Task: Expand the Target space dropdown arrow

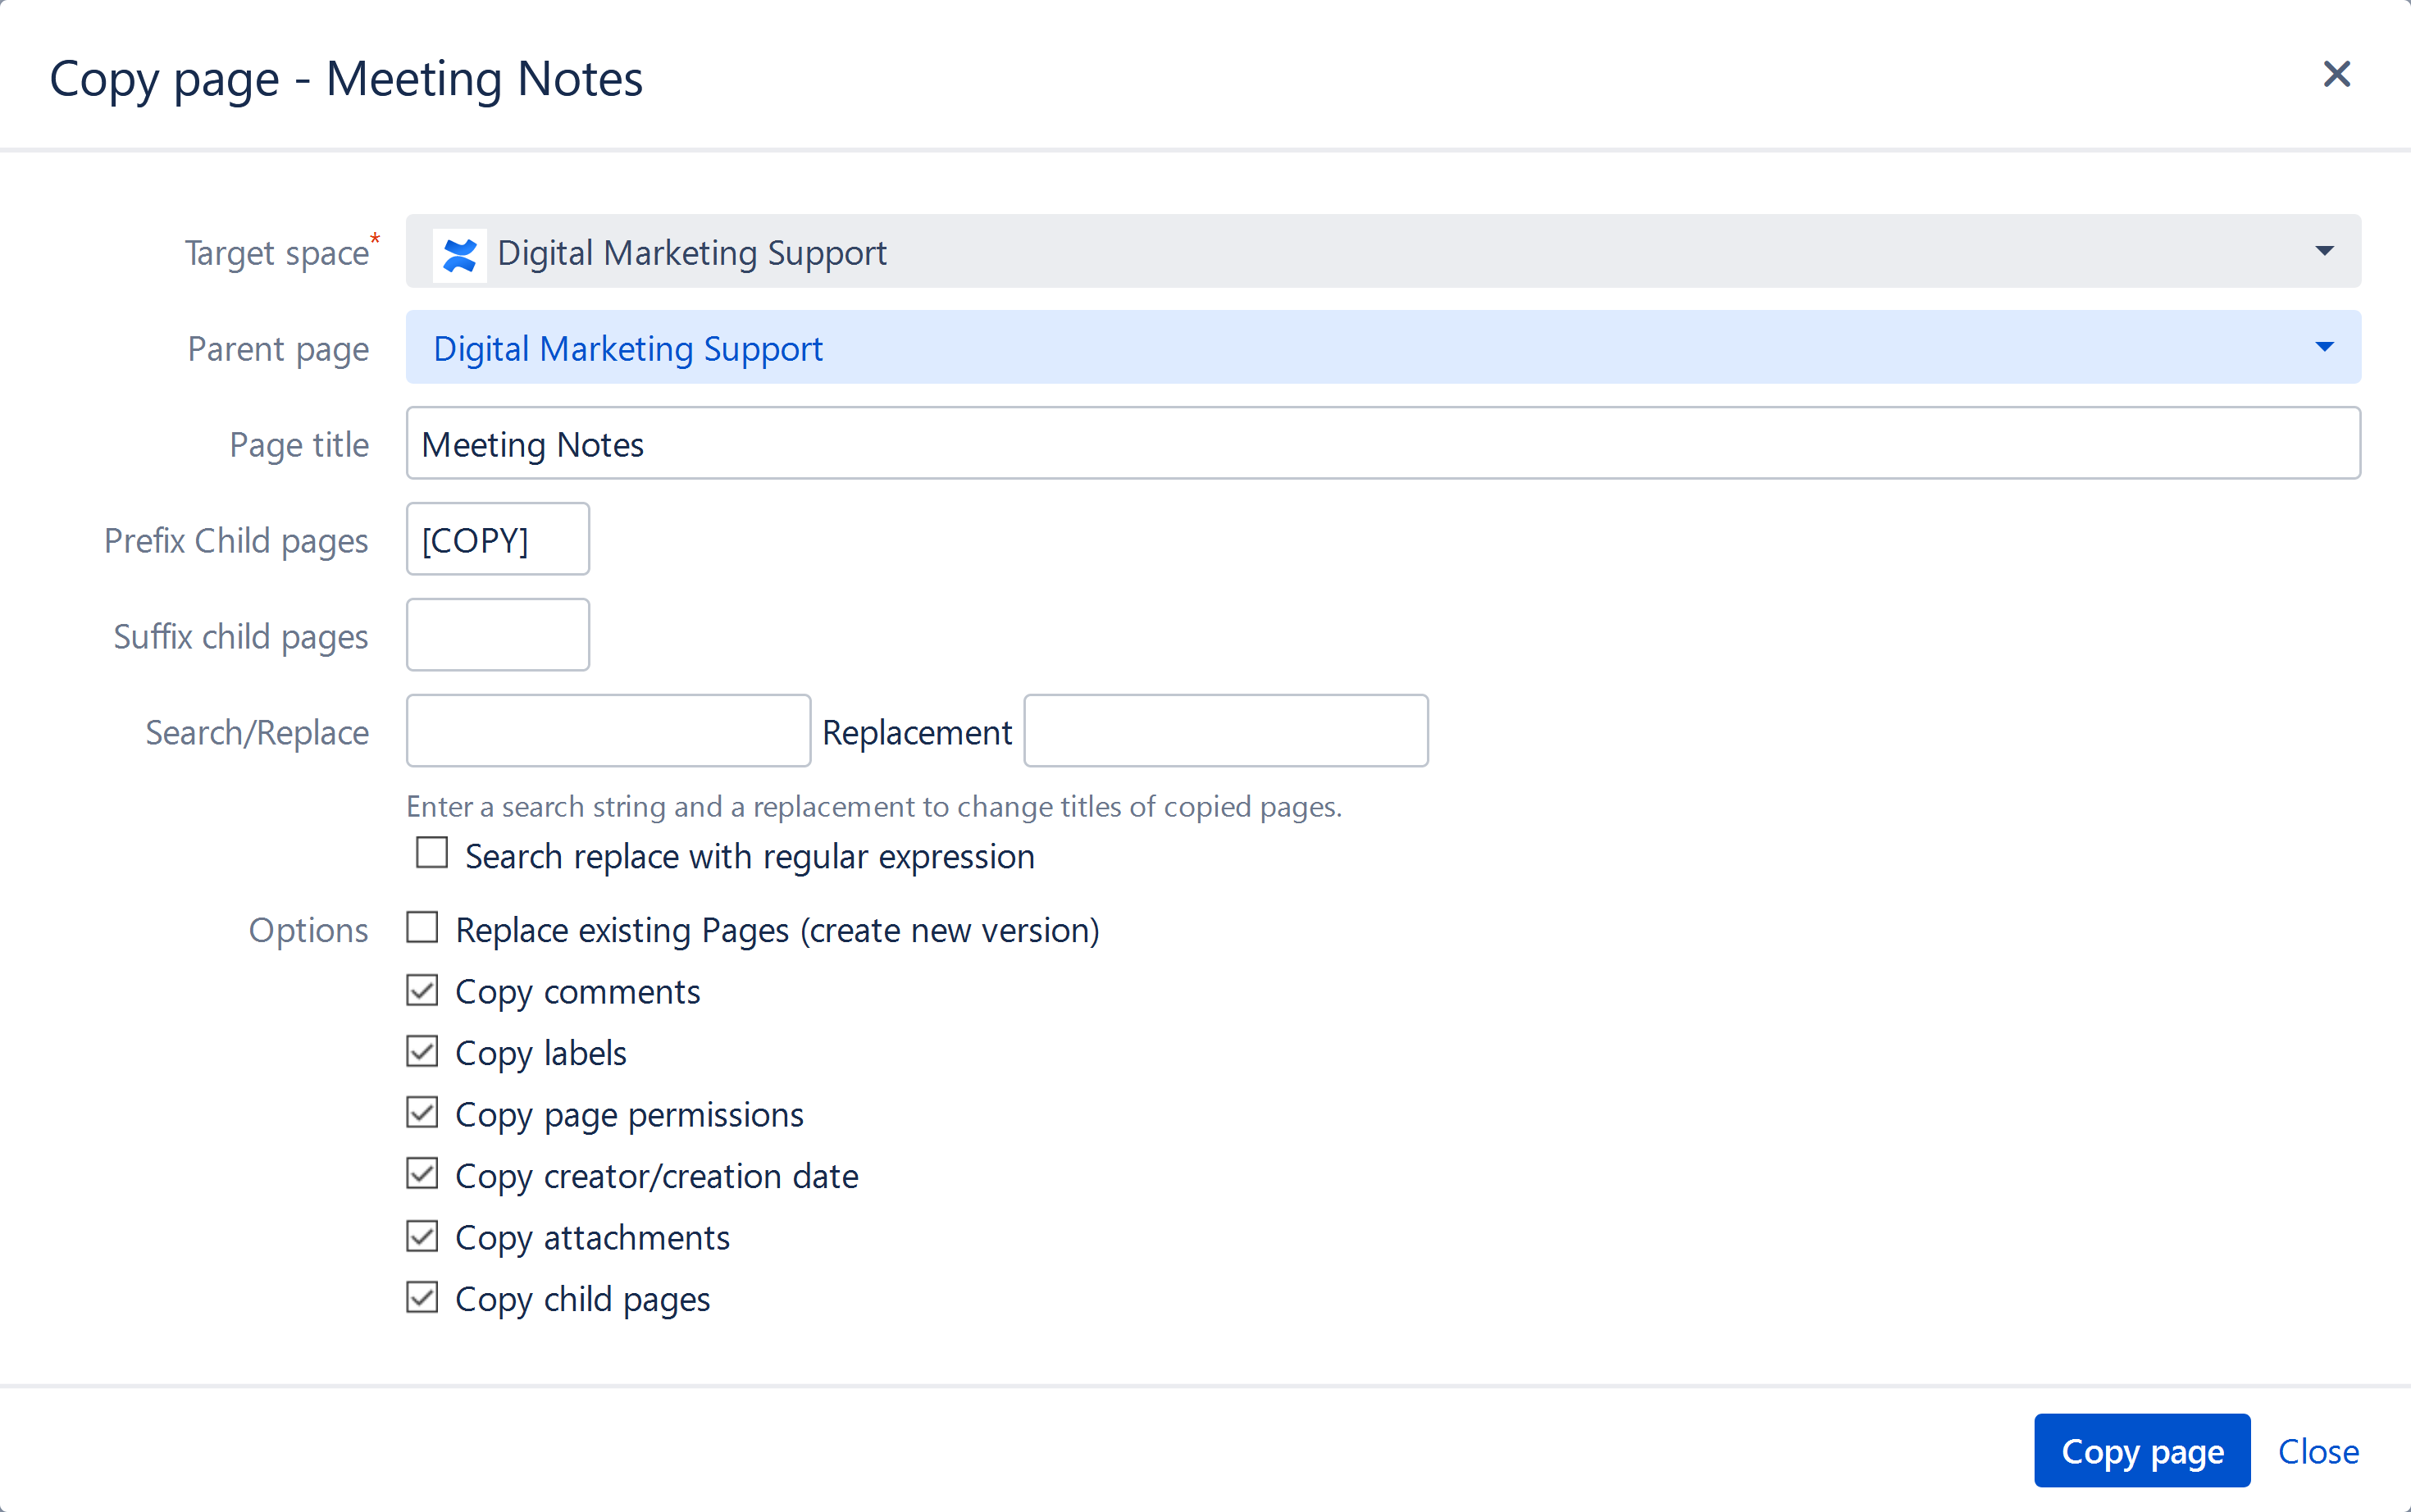Action: tap(2324, 251)
